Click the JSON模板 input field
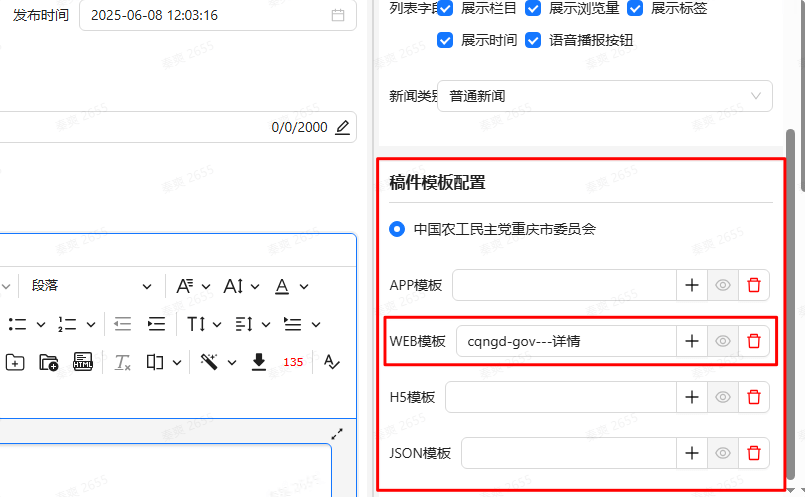805x497 pixels. pos(568,453)
